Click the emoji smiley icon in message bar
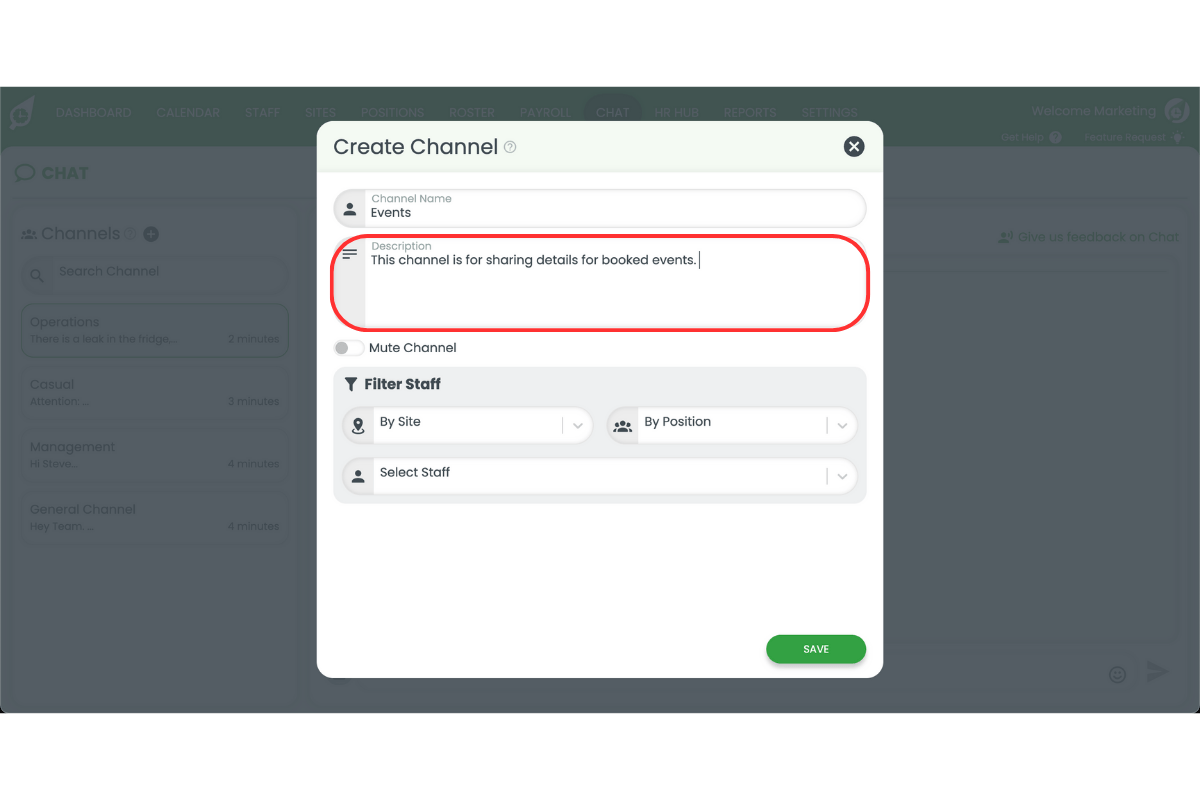This screenshot has width=1200, height=800. (1117, 674)
